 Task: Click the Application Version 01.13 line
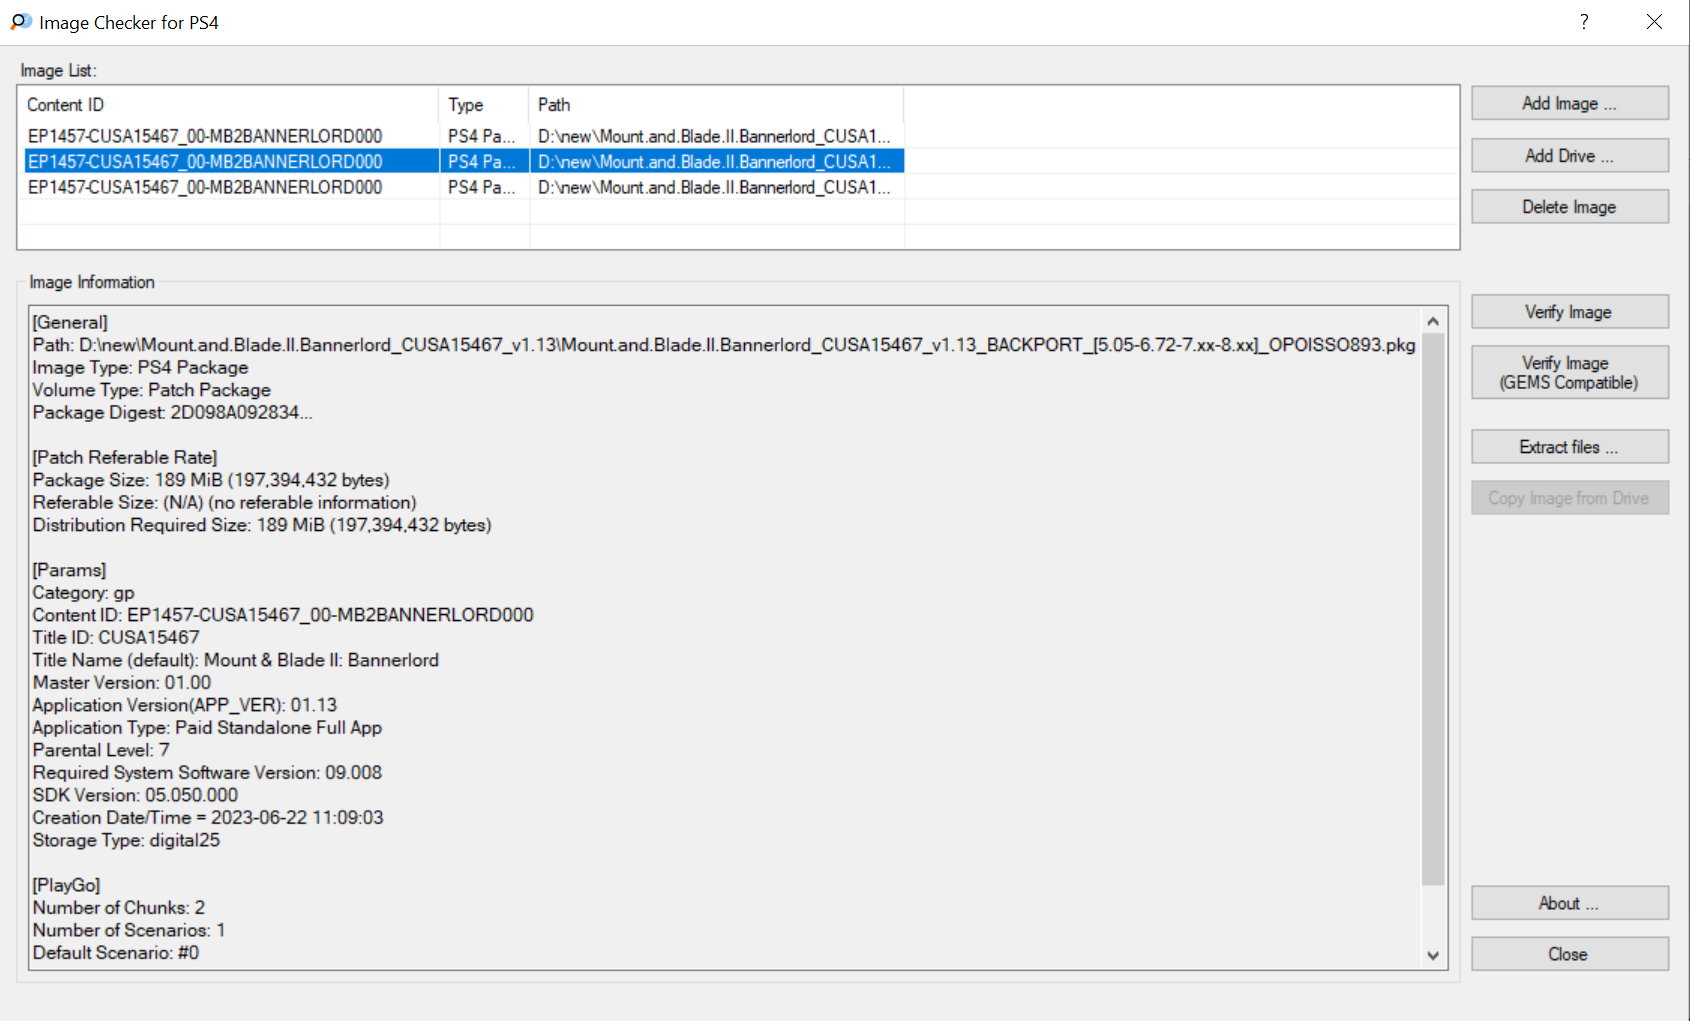(185, 705)
